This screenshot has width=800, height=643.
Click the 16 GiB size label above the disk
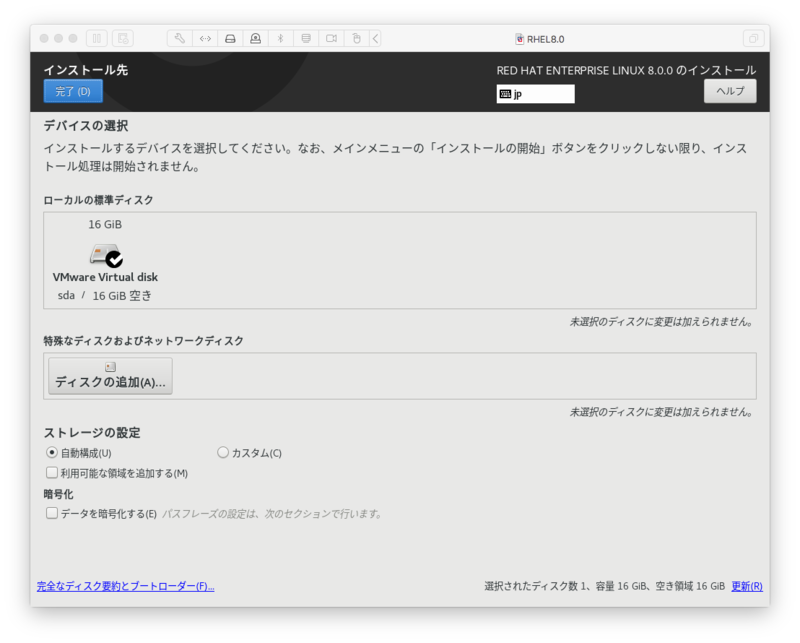(x=105, y=225)
